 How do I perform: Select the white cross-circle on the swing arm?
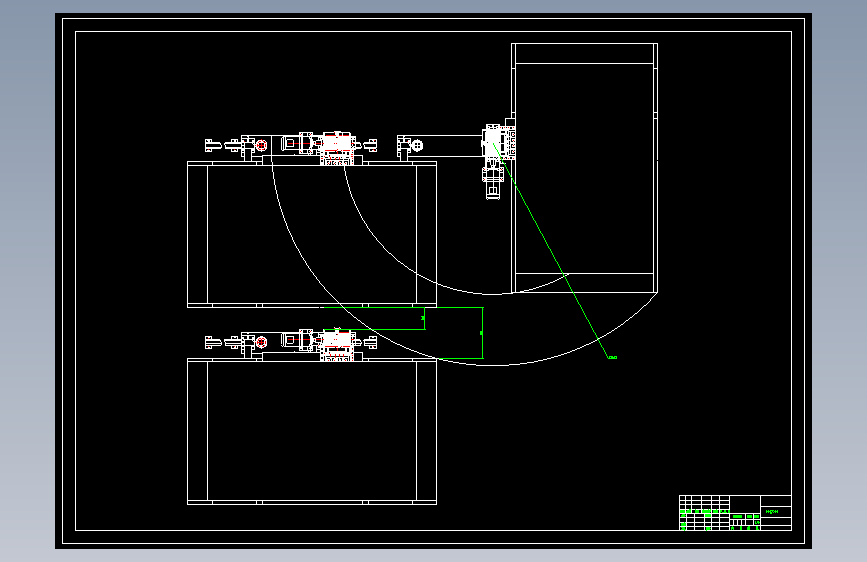[x=417, y=145]
